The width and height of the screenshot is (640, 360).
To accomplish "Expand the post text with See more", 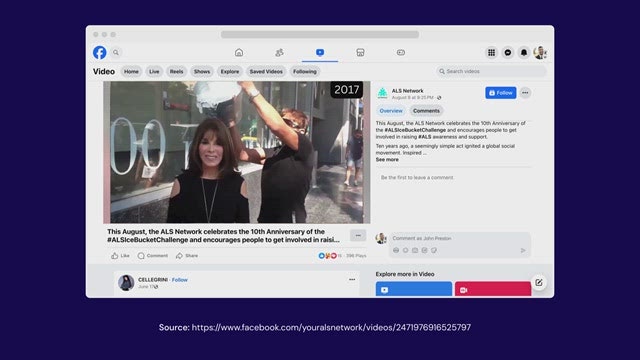I will tap(387, 160).
